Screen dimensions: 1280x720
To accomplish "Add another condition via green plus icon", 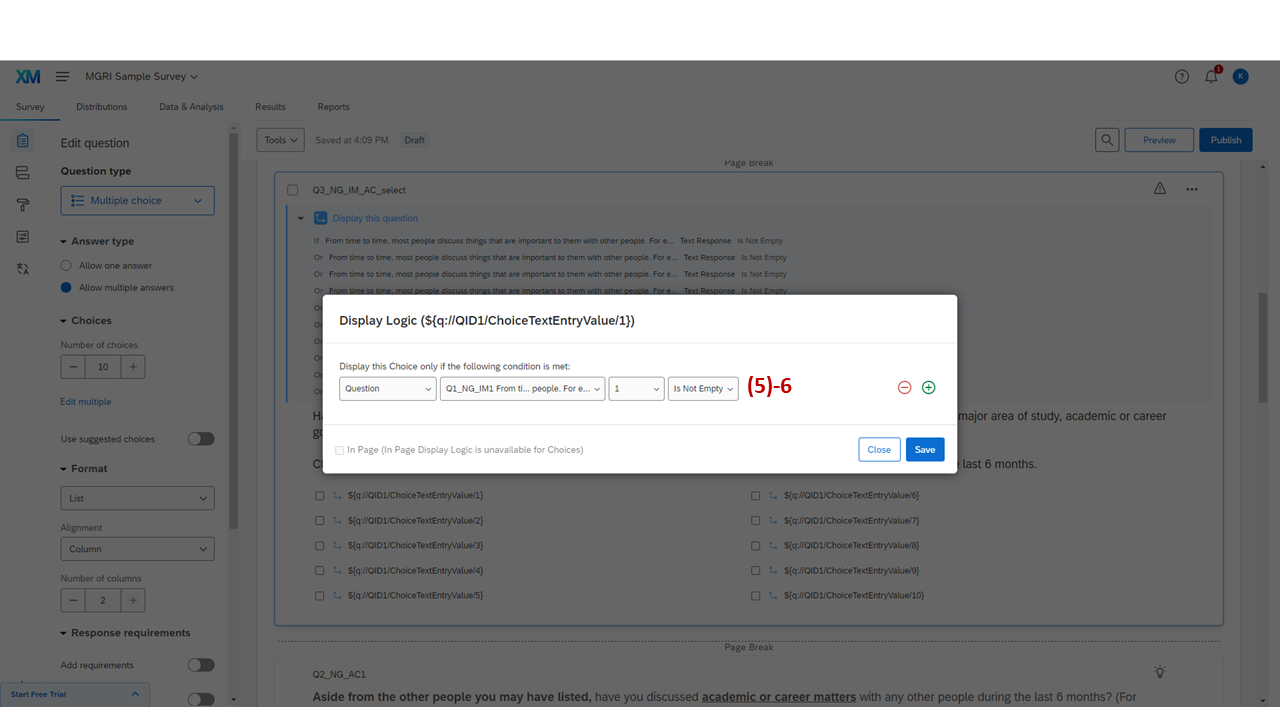I will (x=928, y=386).
